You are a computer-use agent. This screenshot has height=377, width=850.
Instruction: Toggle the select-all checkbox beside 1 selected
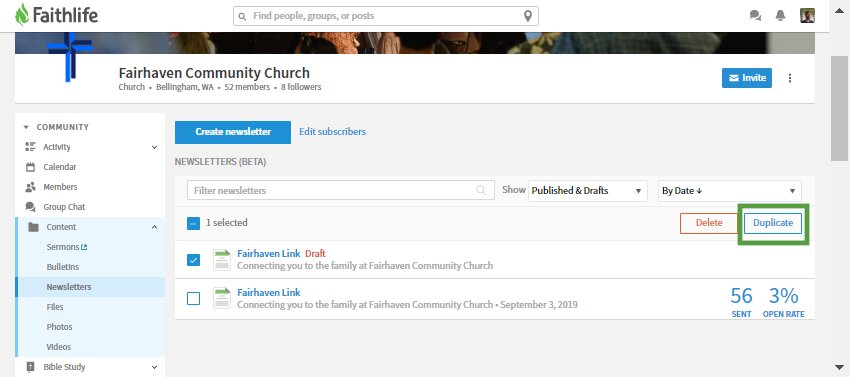click(x=193, y=223)
